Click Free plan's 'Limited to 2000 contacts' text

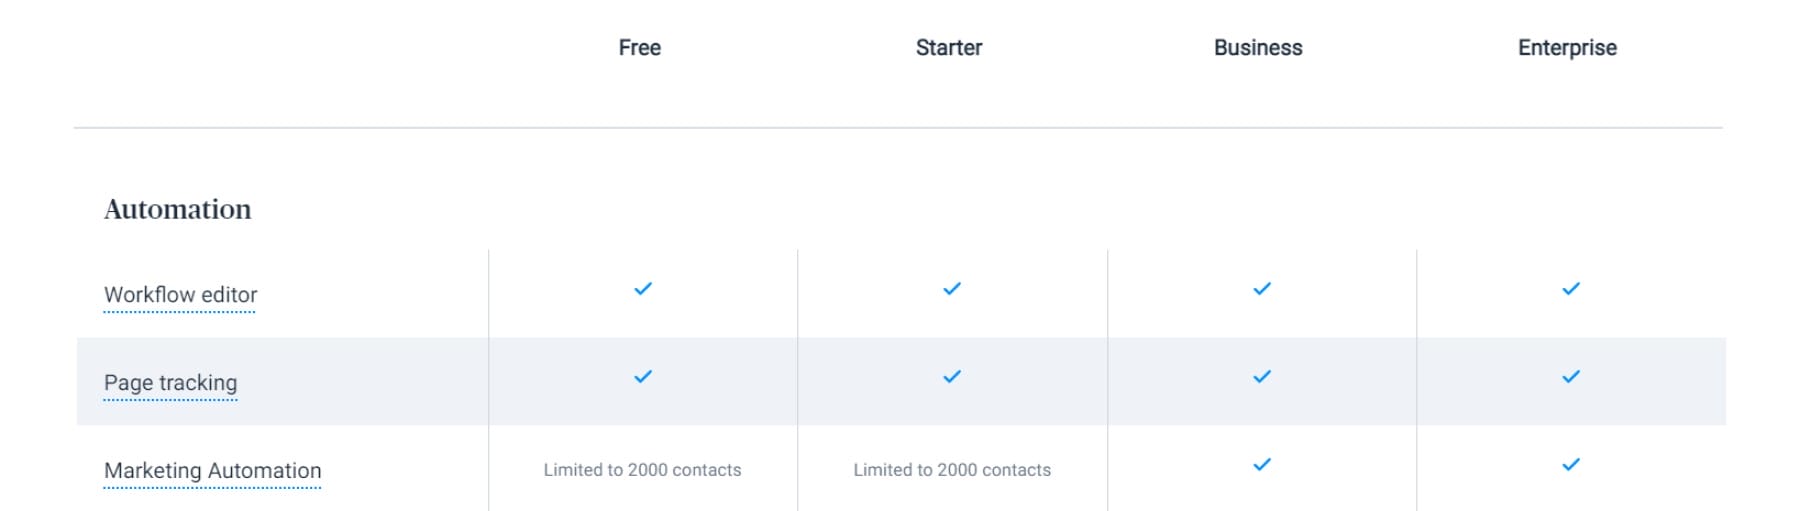642,470
